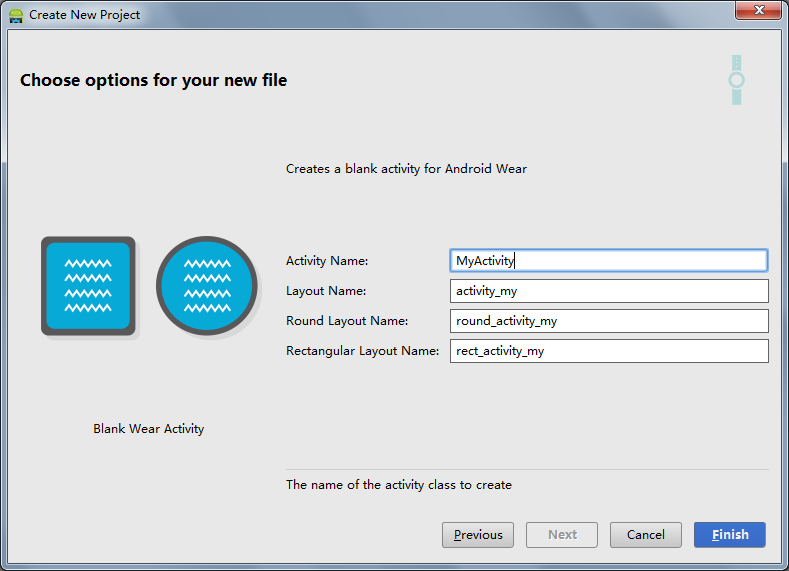Click the Rectangular Layout Name field
The height and width of the screenshot is (571, 789).
click(609, 351)
